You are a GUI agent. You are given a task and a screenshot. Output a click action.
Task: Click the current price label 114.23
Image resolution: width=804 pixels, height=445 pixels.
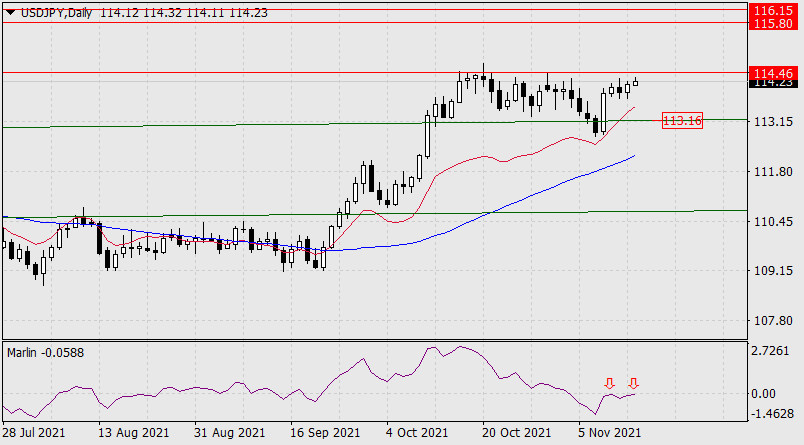(773, 84)
